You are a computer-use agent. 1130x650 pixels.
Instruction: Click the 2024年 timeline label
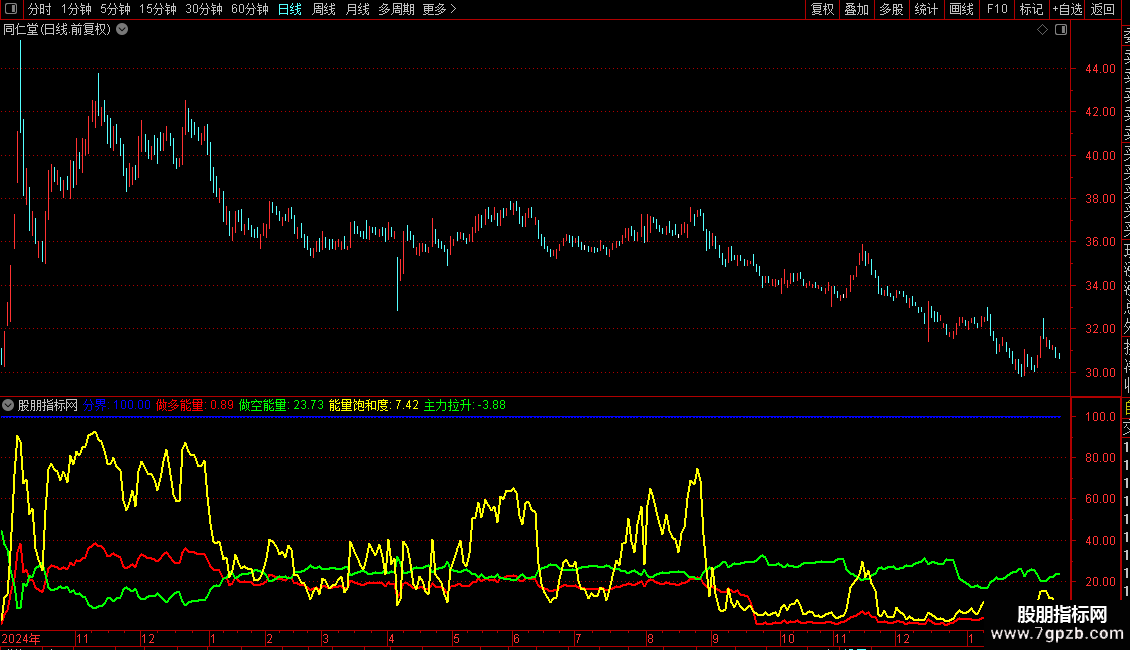tap(21, 638)
